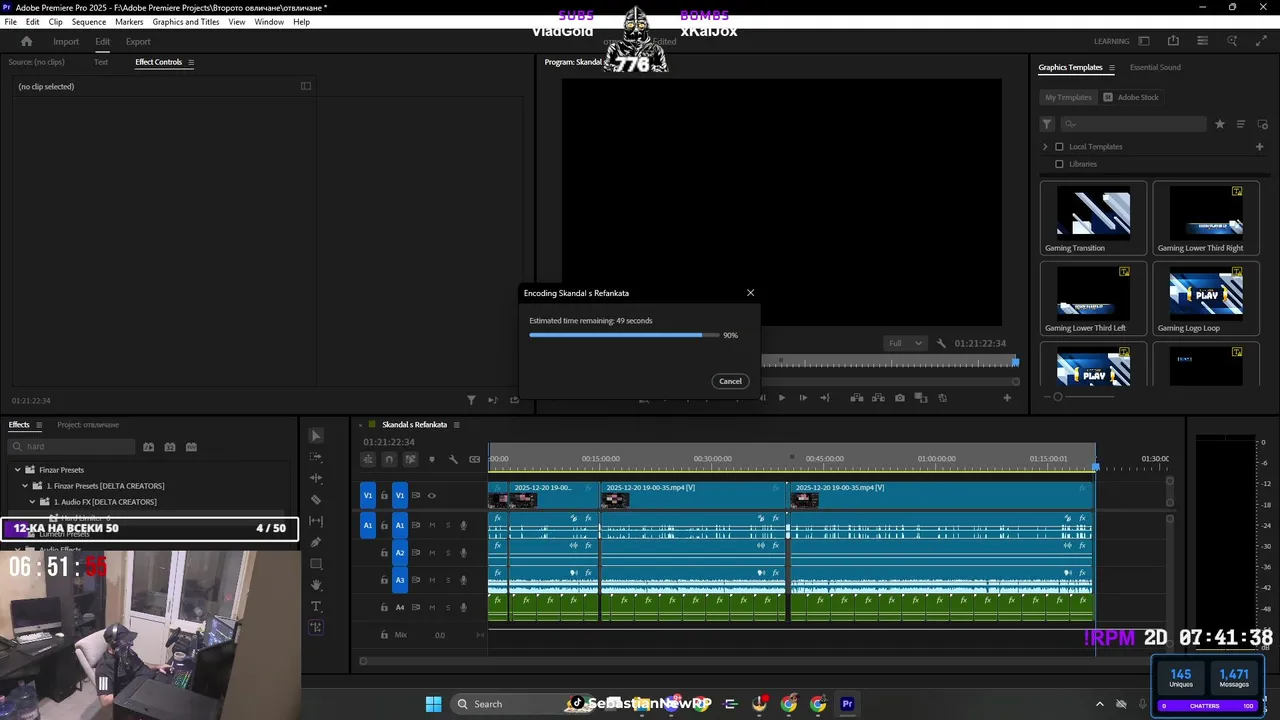Select the Slip tool

[316, 521]
